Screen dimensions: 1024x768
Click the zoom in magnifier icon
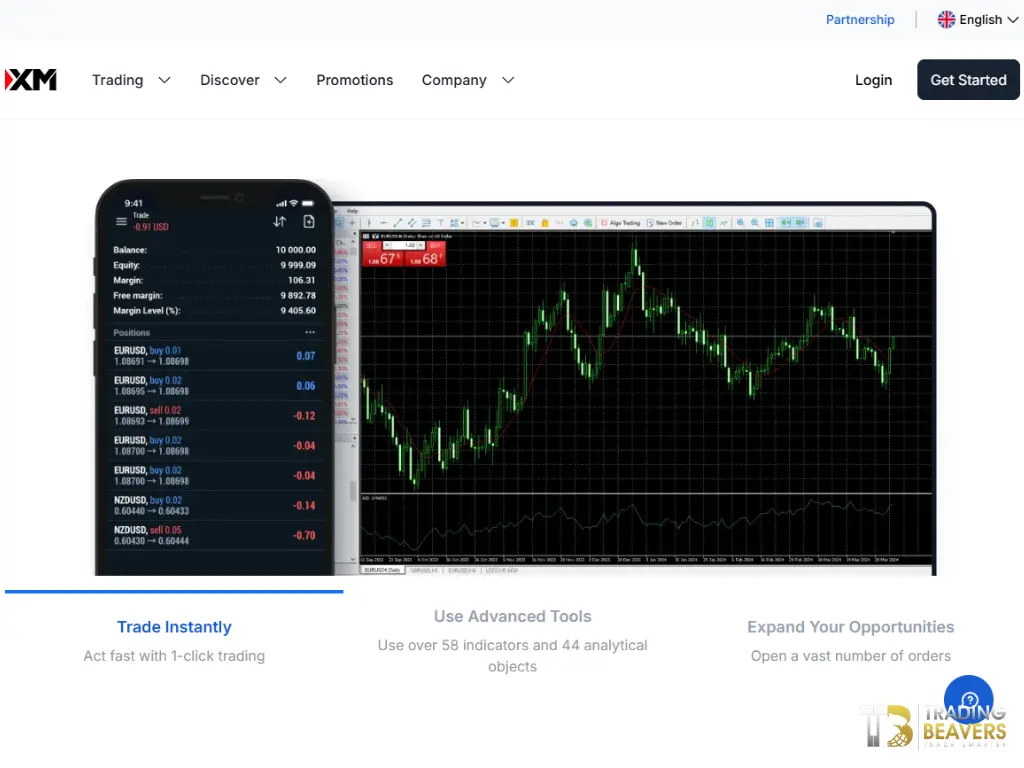point(741,223)
